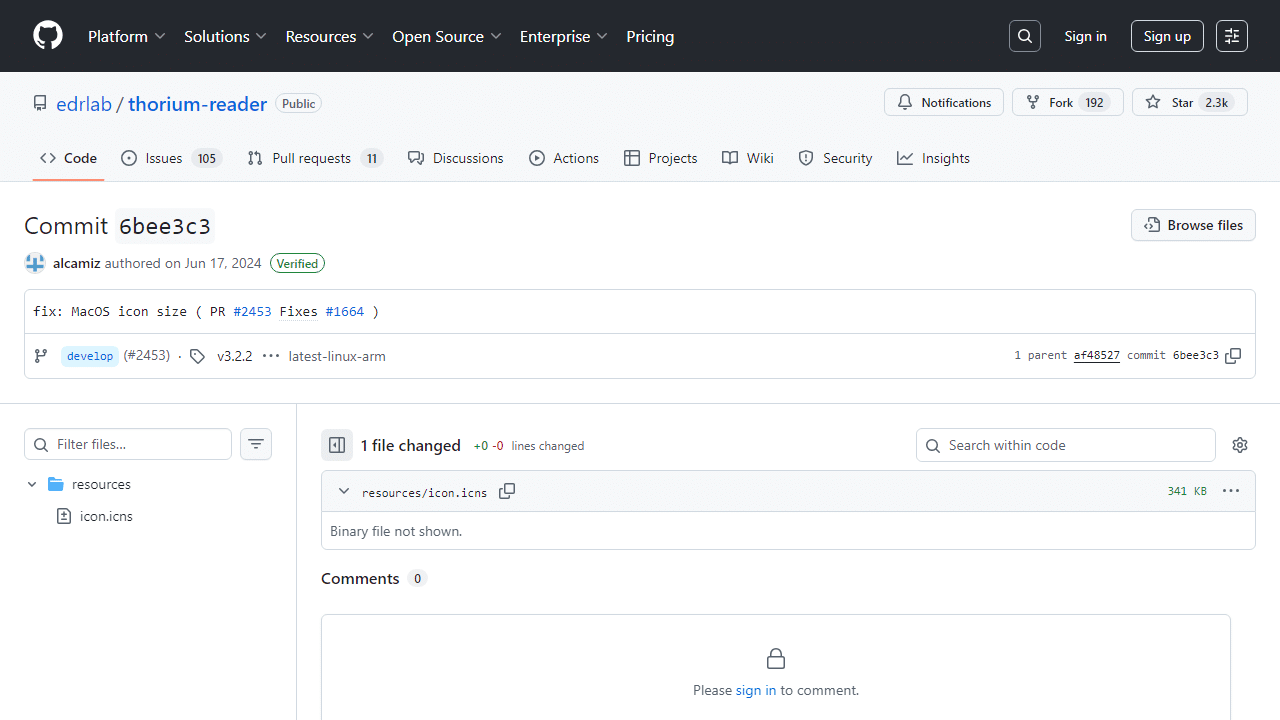Image resolution: width=1280 pixels, height=720 pixels.
Task: Open the edrlab owner link
Action: click(84, 104)
